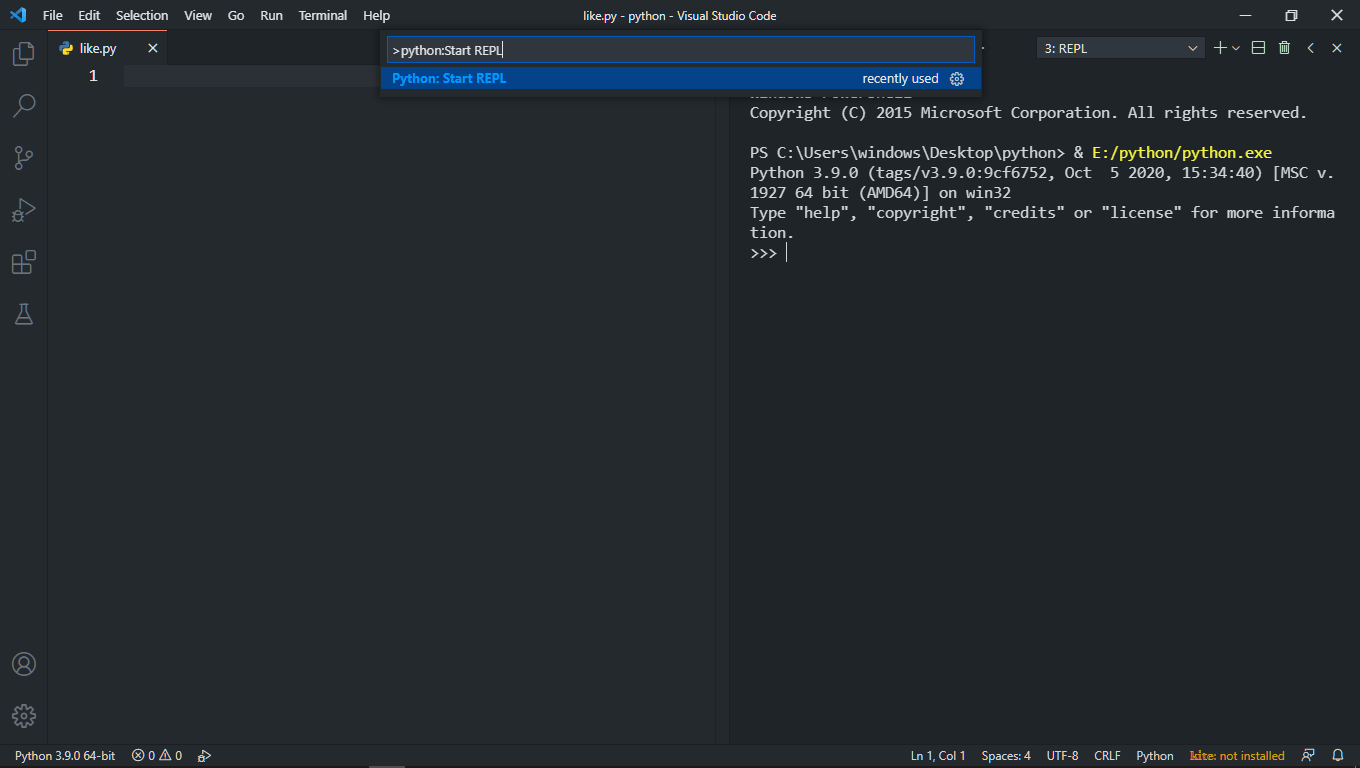Open the debug launcher icon in status bar
This screenshot has height=768, width=1360.
[204, 756]
